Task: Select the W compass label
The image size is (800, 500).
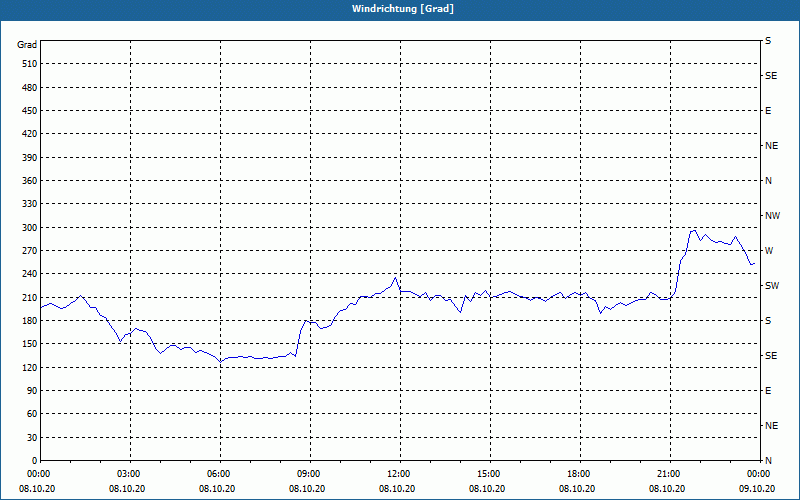Action: click(x=769, y=251)
